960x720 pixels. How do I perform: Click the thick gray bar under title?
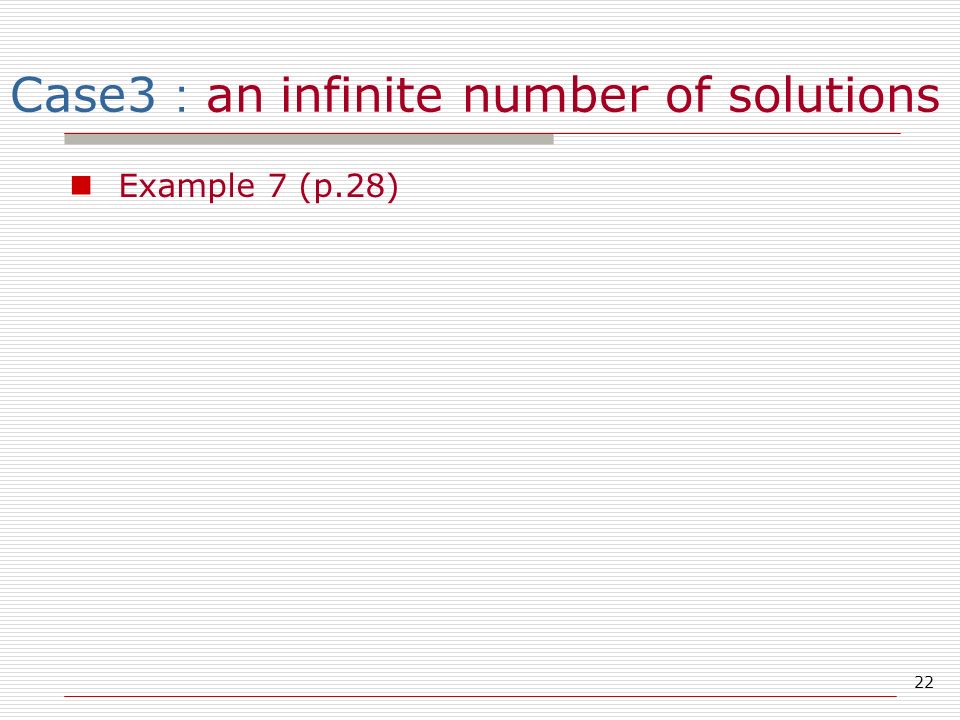click(x=309, y=140)
